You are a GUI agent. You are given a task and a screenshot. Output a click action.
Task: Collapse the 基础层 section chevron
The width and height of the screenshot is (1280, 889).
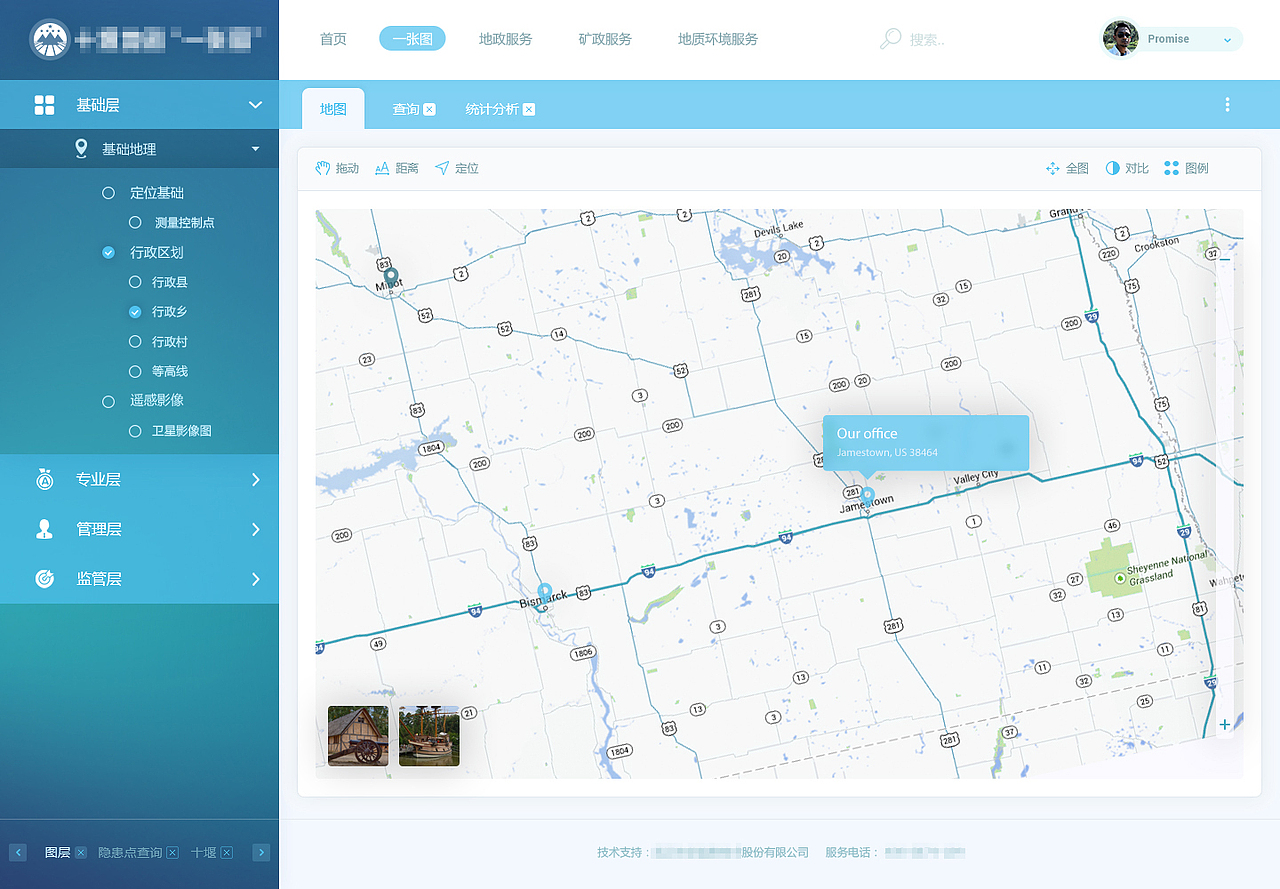(255, 105)
